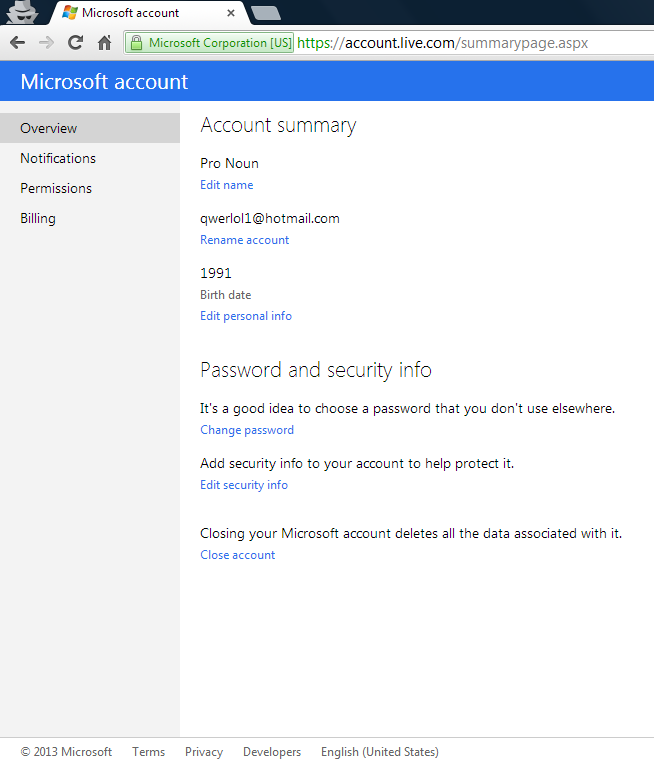The height and width of the screenshot is (768, 654).
Task: Click the browser back arrow
Action: pyautogui.click(x=17, y=43)
